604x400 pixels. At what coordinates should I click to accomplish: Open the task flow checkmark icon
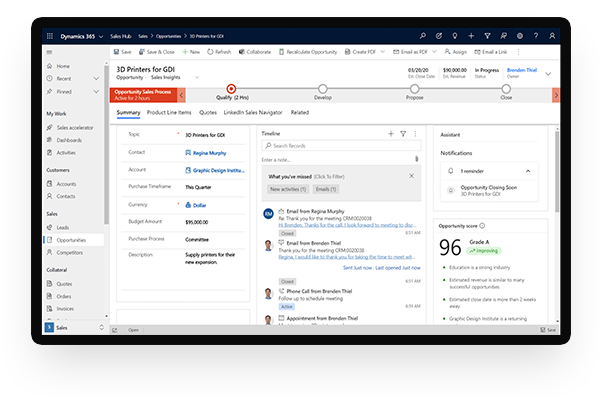pos(439,36)
